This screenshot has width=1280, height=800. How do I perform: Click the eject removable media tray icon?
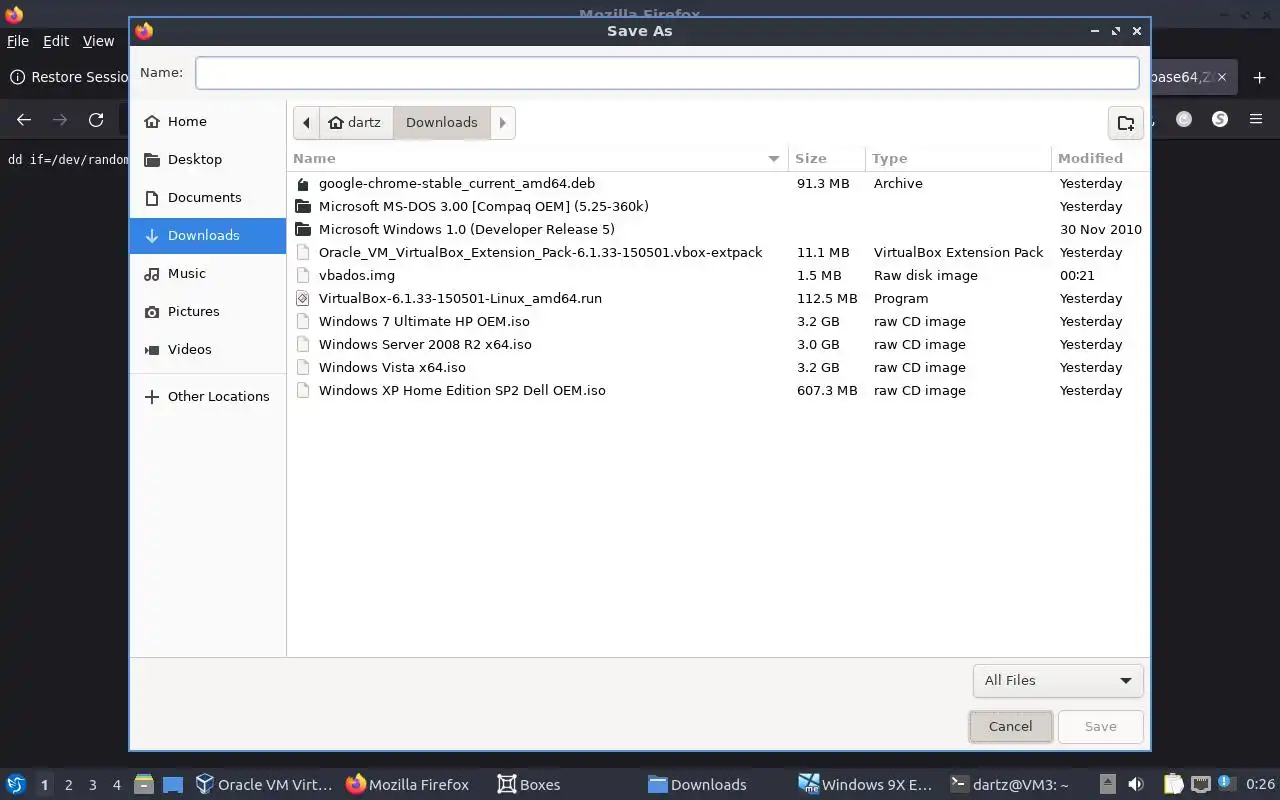pos(1107,784)
